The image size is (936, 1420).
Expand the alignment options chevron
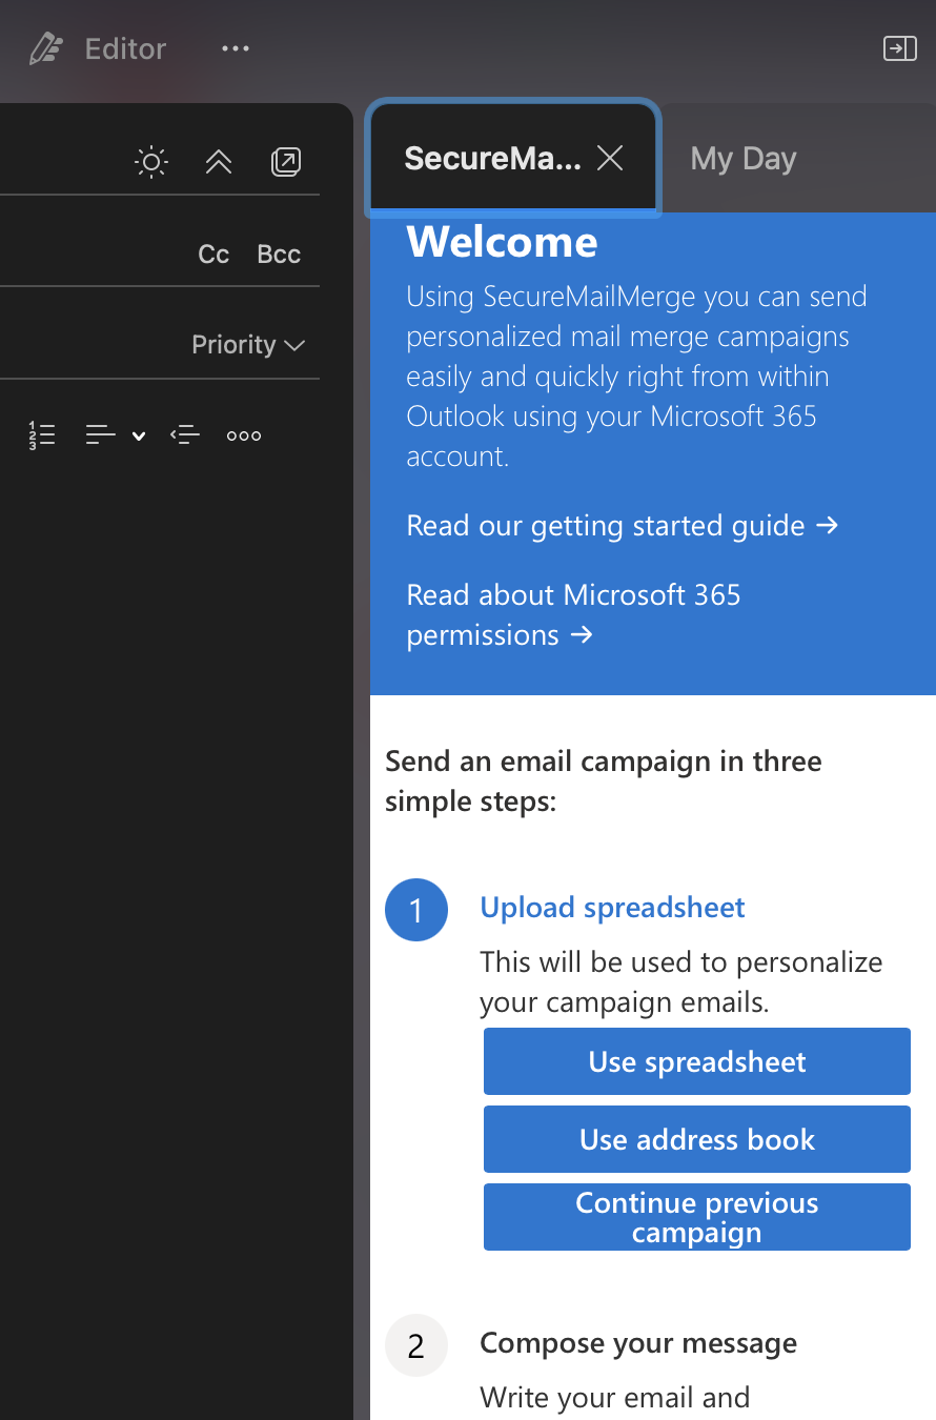(x=138, y=436)
